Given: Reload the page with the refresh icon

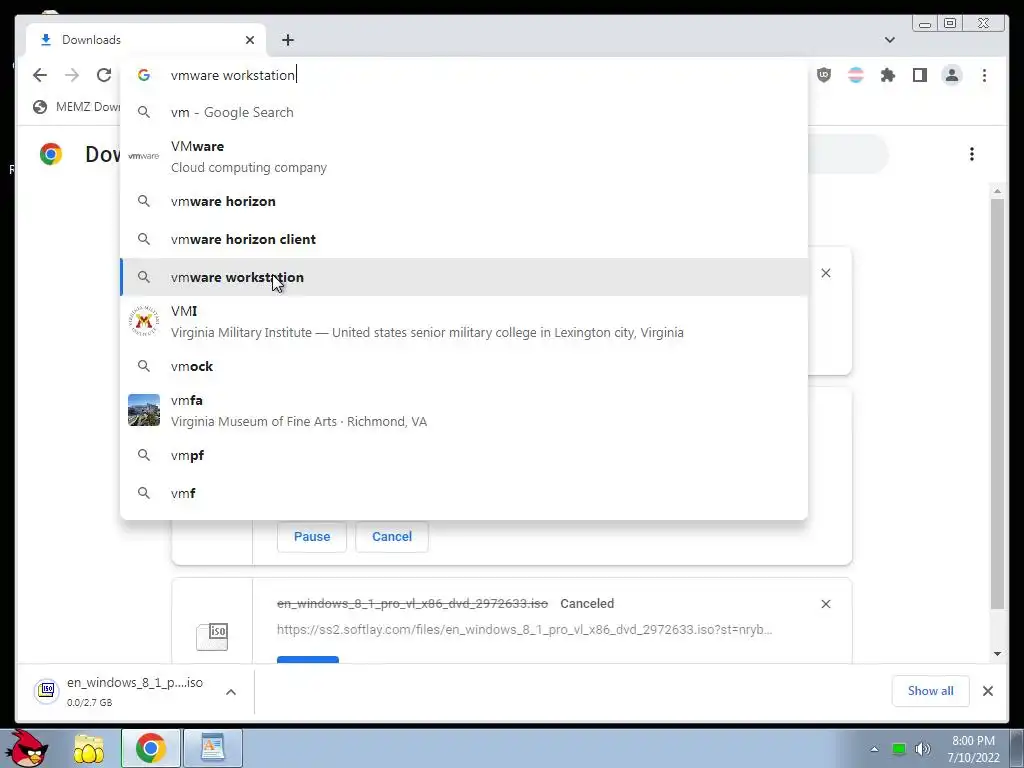Looking at the screenshot, I should [x=104, y=75].
